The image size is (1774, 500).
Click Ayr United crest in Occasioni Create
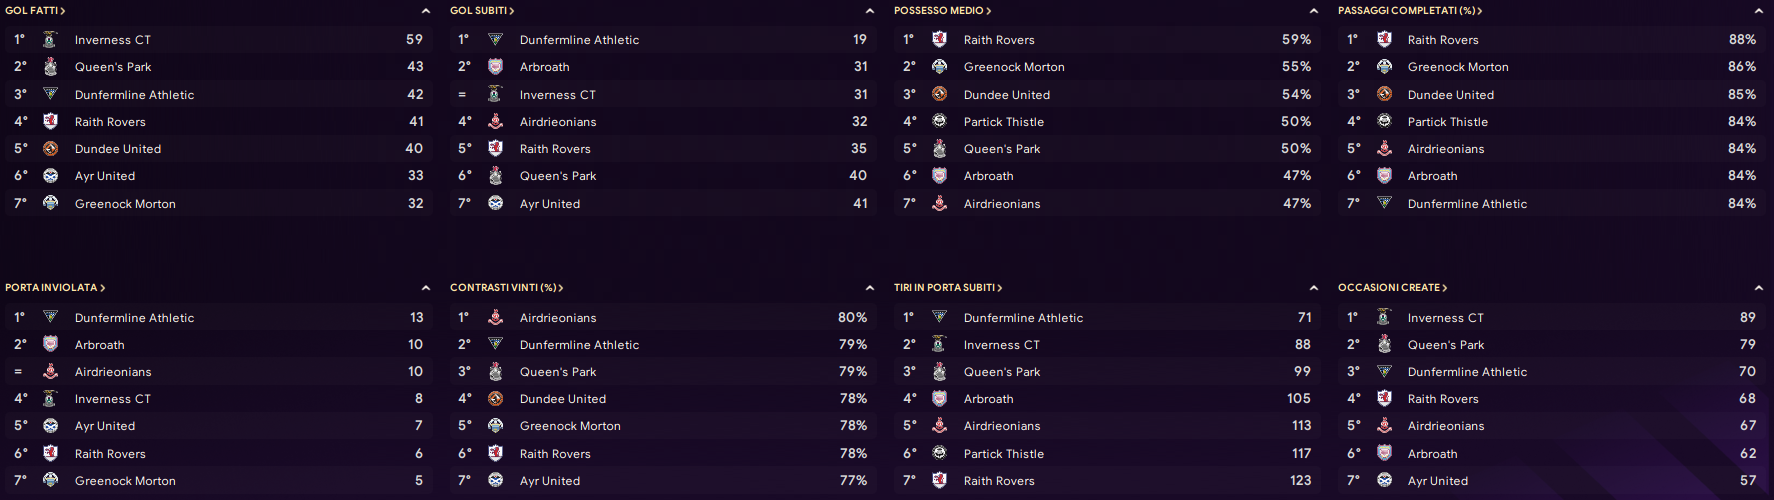click(1384, 481)
